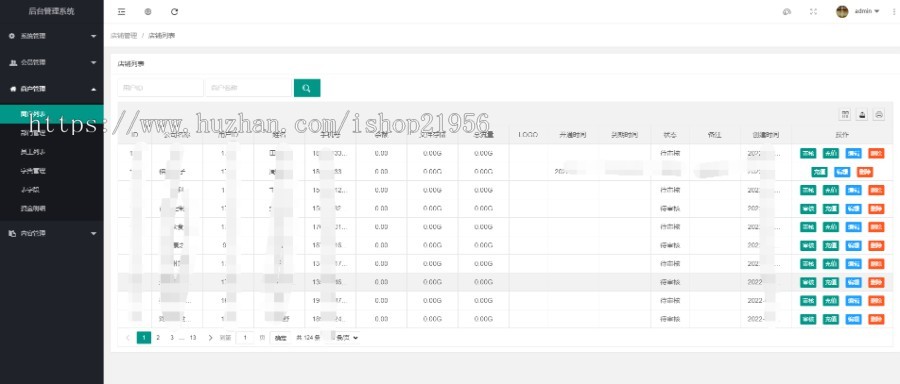Click the 手机号 column header

click(x=331, y=135)
